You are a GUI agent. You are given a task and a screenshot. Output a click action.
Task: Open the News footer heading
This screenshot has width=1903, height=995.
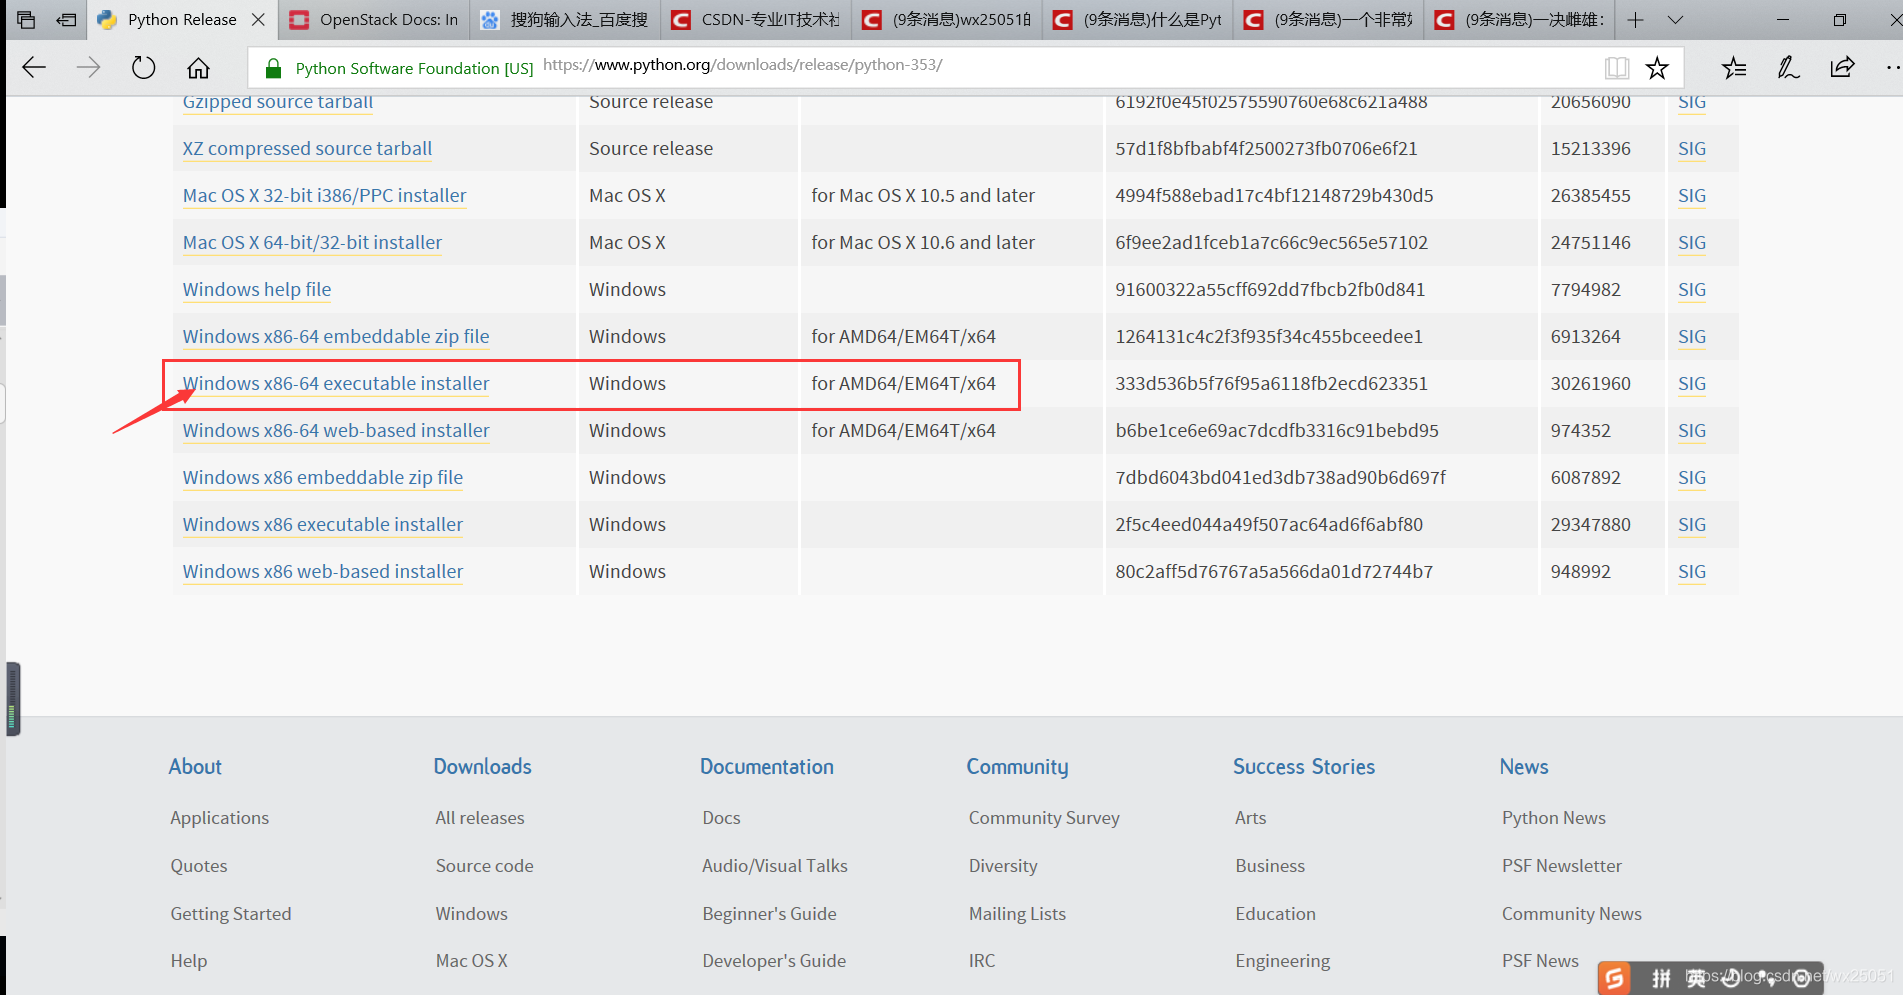tap(1524, 767)
